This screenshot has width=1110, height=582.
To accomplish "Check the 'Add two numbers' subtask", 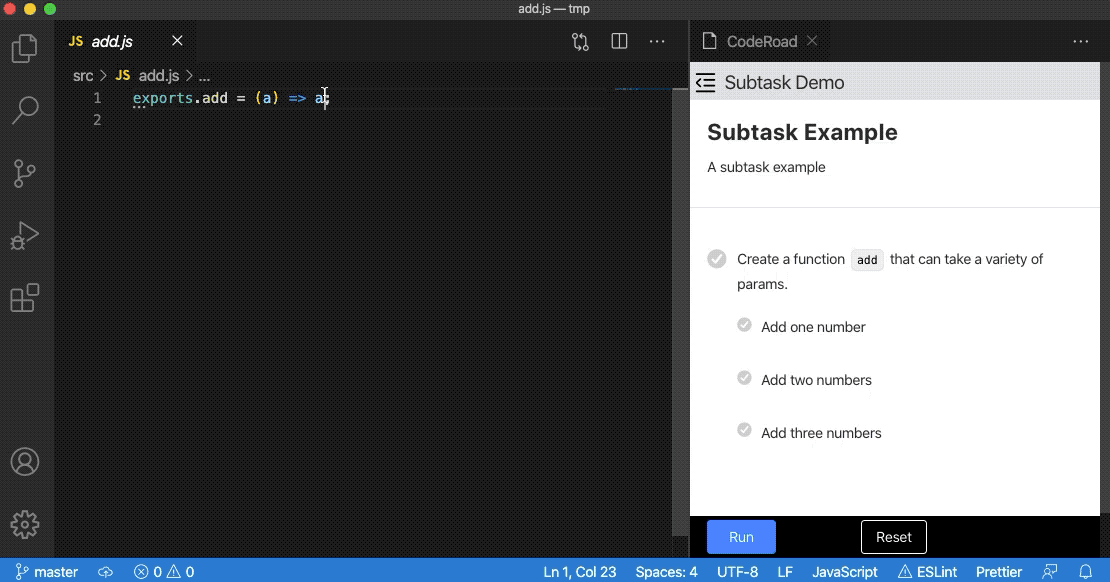I will (x=744, y=378).
